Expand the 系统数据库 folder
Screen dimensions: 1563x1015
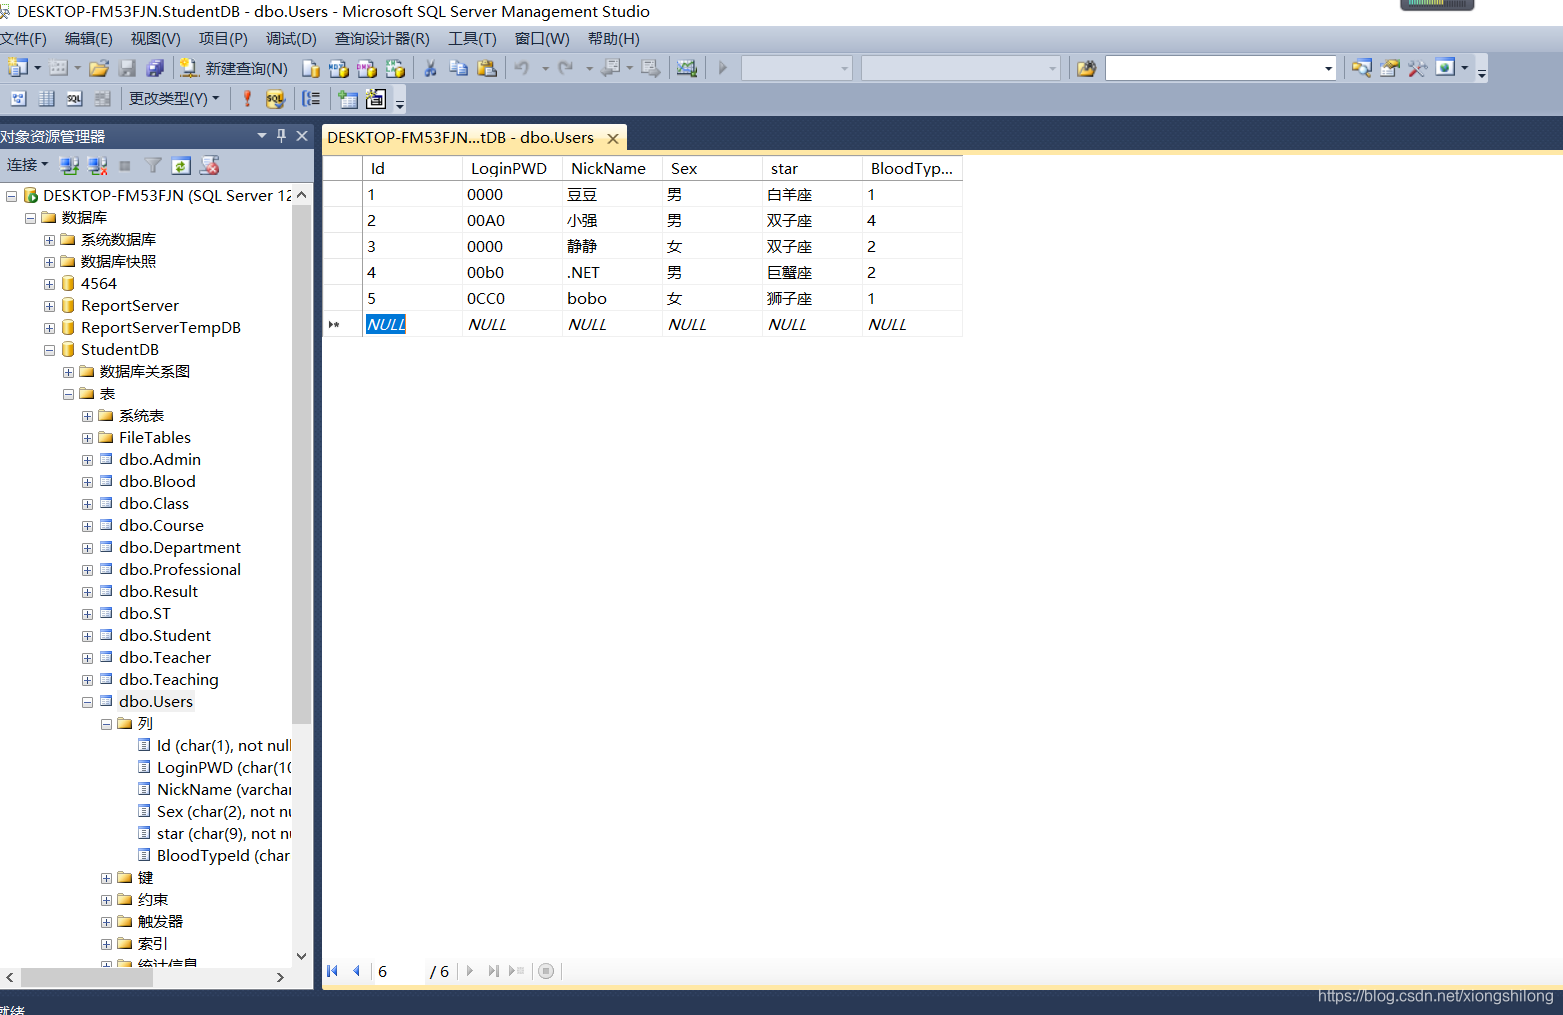[x=50, y=240]
